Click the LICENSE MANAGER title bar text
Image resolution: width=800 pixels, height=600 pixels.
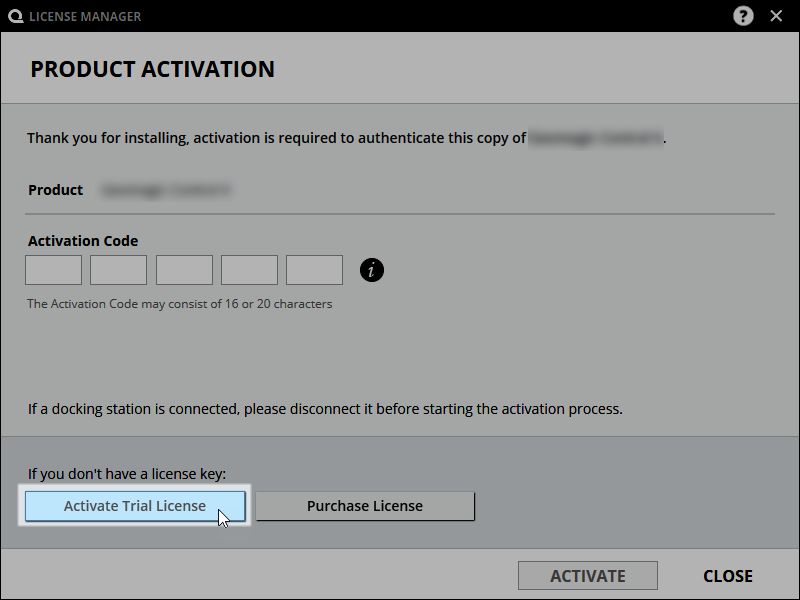coord(85,16)
